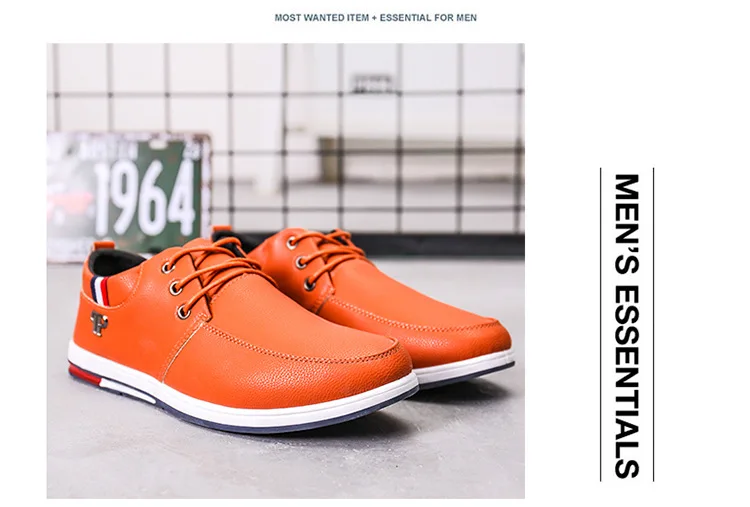Click the top metal eyelet of front shoe
This screenshot has width=750, height=507.
167,267
